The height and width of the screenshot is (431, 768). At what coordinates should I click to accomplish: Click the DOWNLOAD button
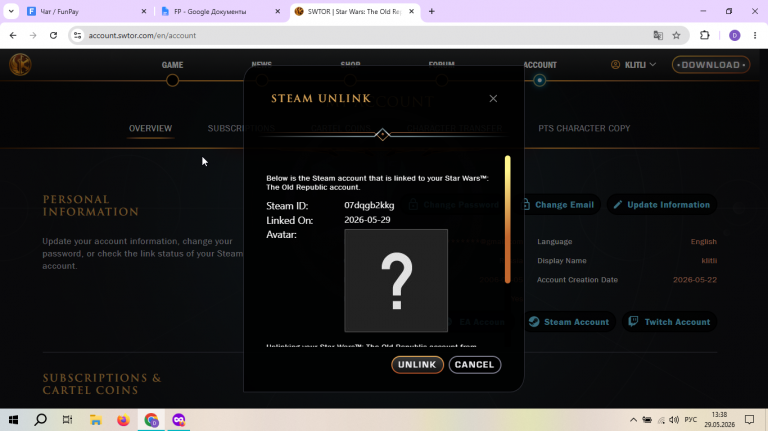click(711, 65)
